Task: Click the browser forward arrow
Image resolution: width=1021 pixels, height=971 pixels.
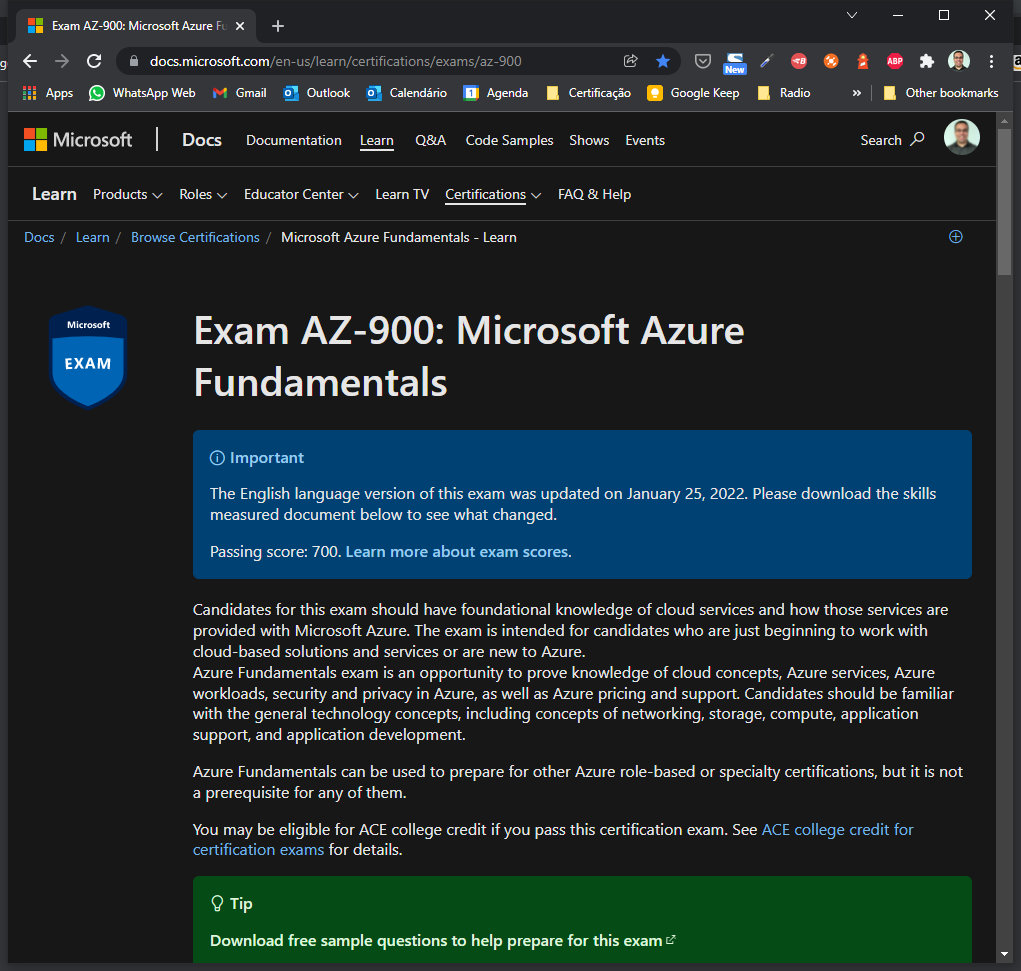Action: (62, 61)
